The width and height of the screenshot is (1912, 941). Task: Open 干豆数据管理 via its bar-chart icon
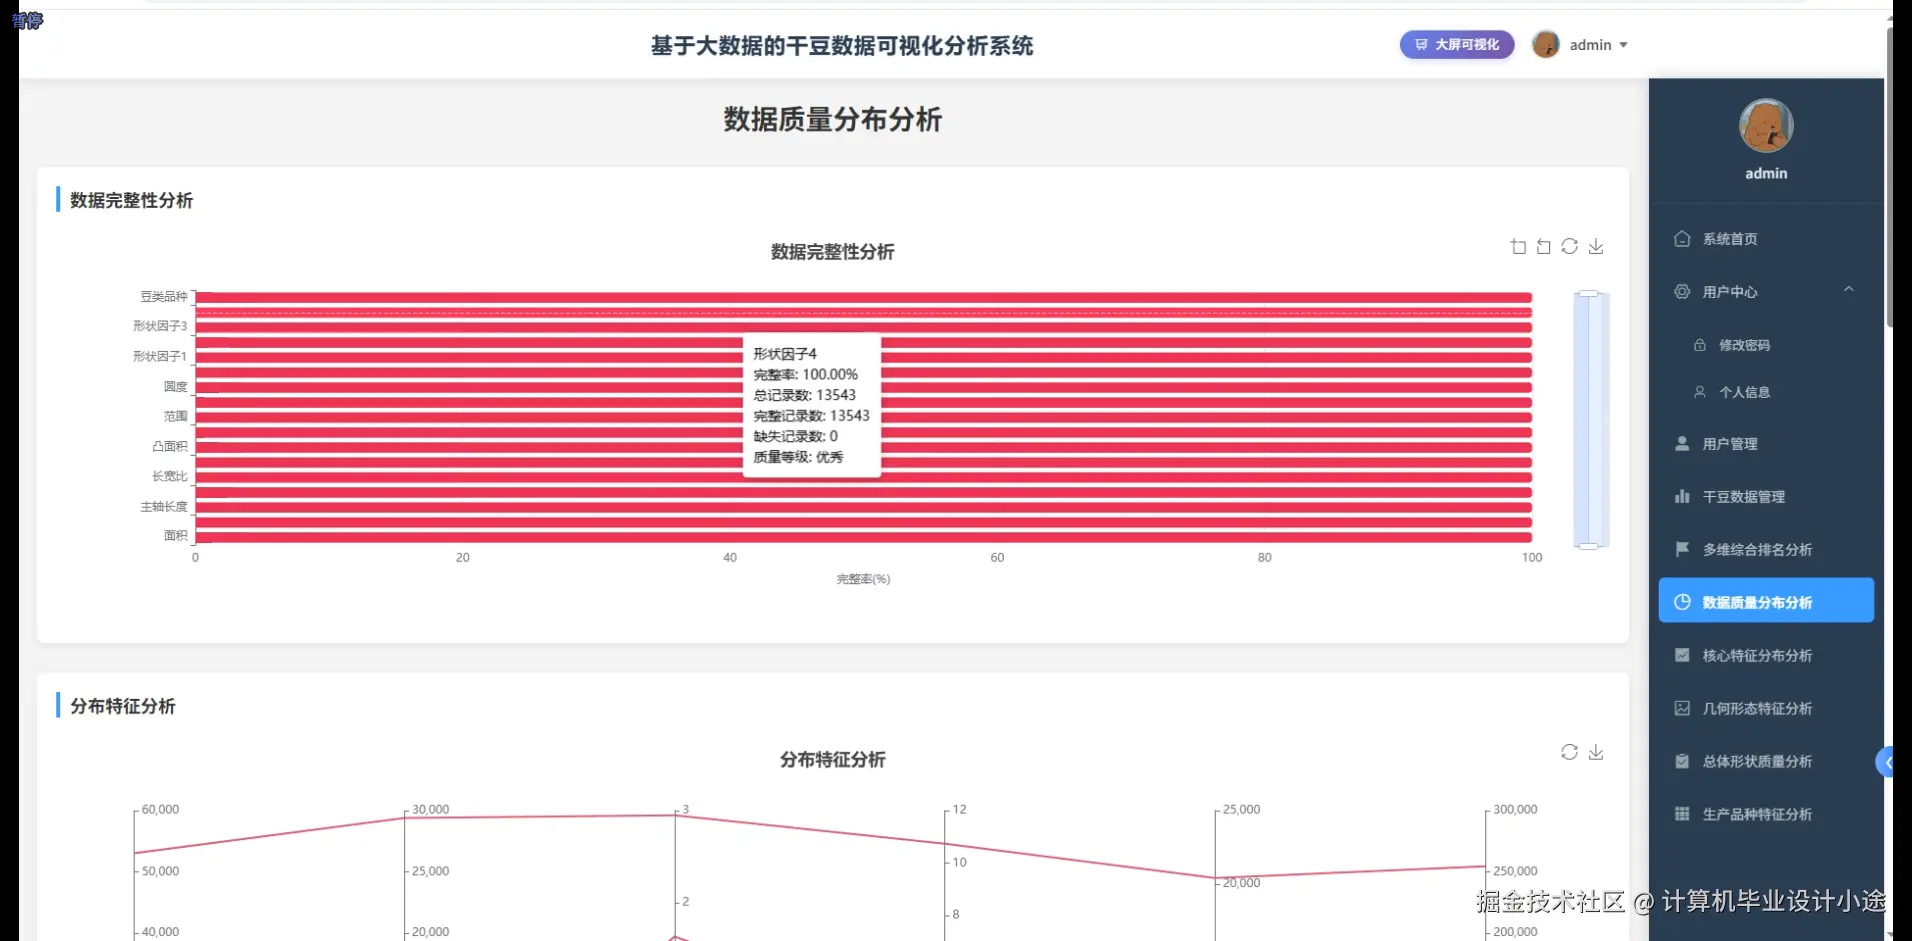coord(1683,496)
